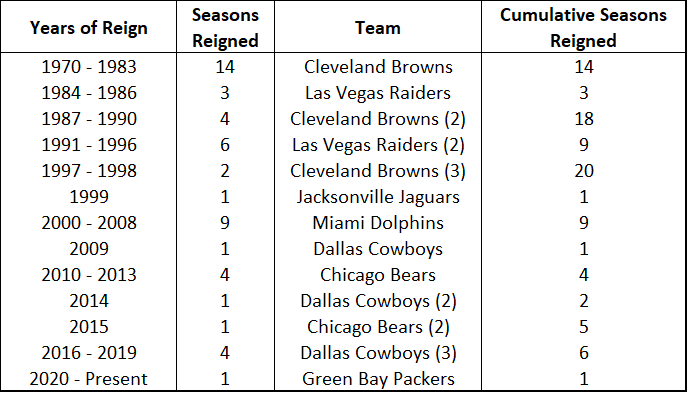Select the cumulative value 20 cell
Image resolution: width=688 pixels, height=393 pixels.
[x=584, y=171]
